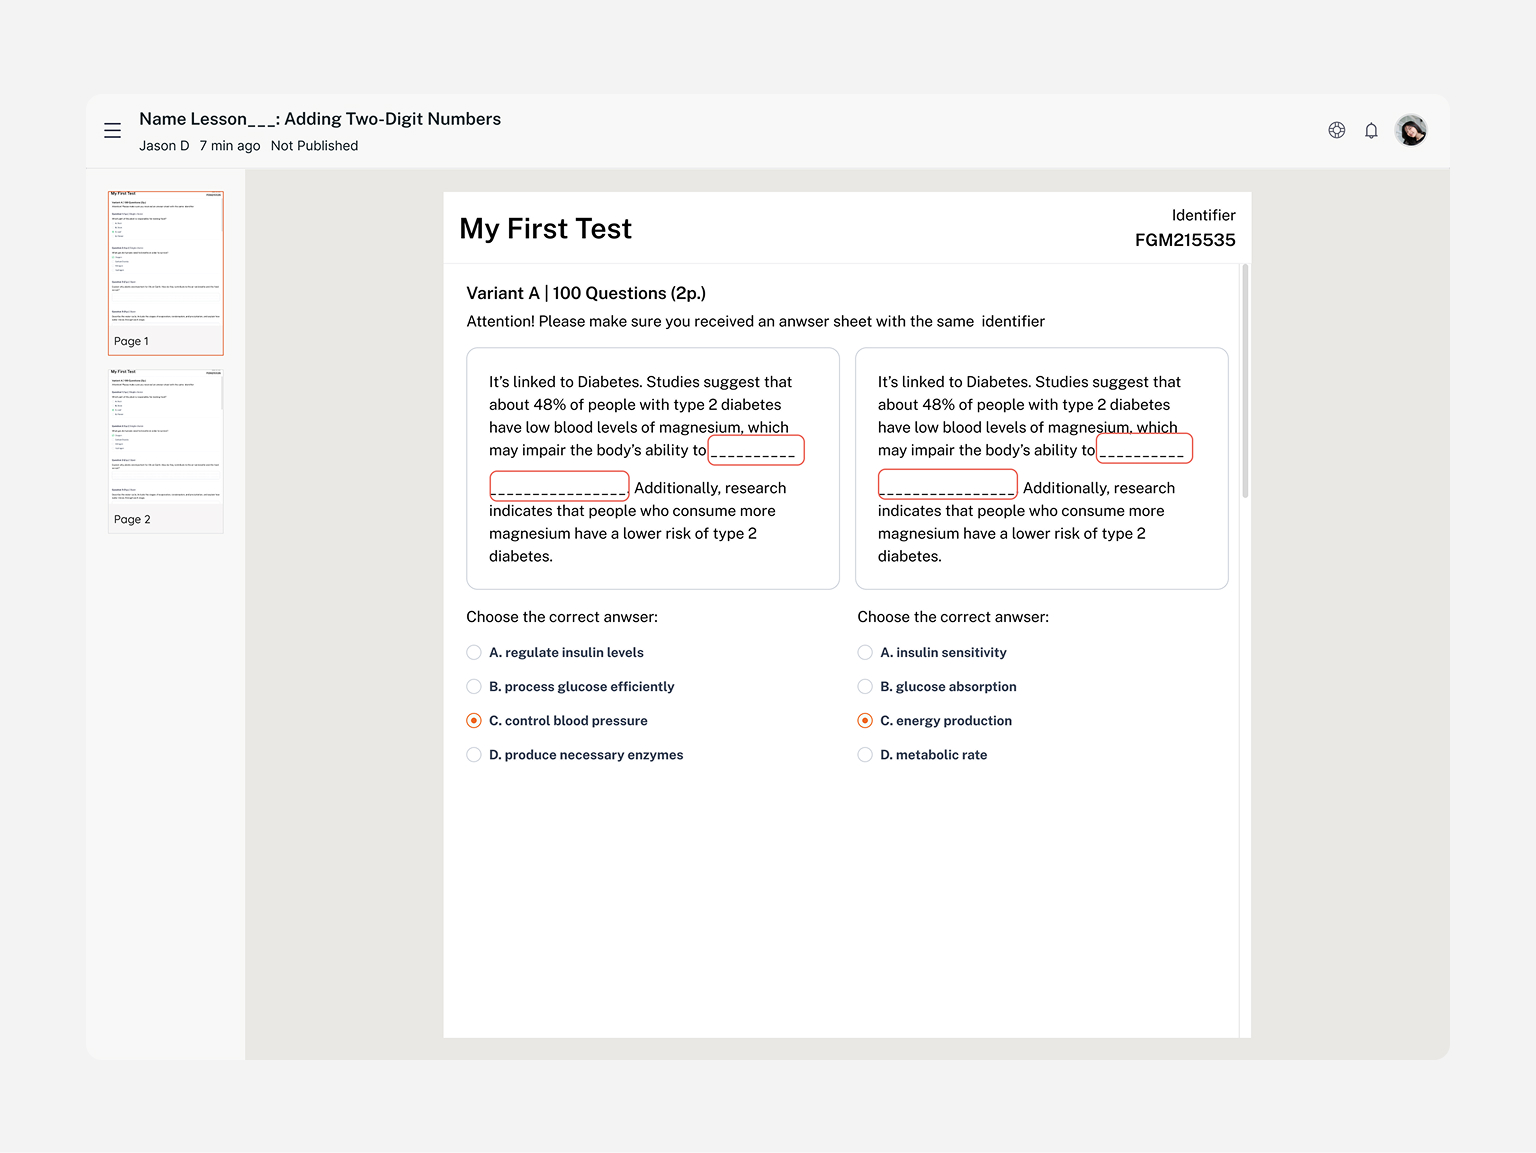
Task: Select answer D metabolic rate
Action: [x=864, y=755]
